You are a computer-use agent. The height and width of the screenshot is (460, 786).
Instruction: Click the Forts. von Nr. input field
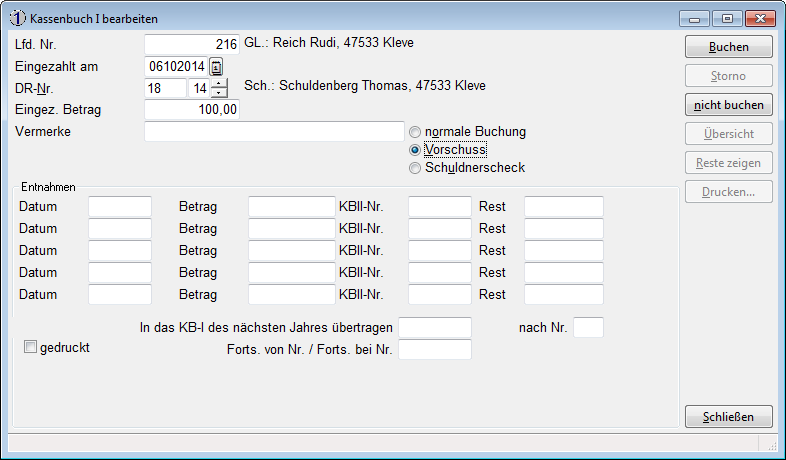click(434, 350)
